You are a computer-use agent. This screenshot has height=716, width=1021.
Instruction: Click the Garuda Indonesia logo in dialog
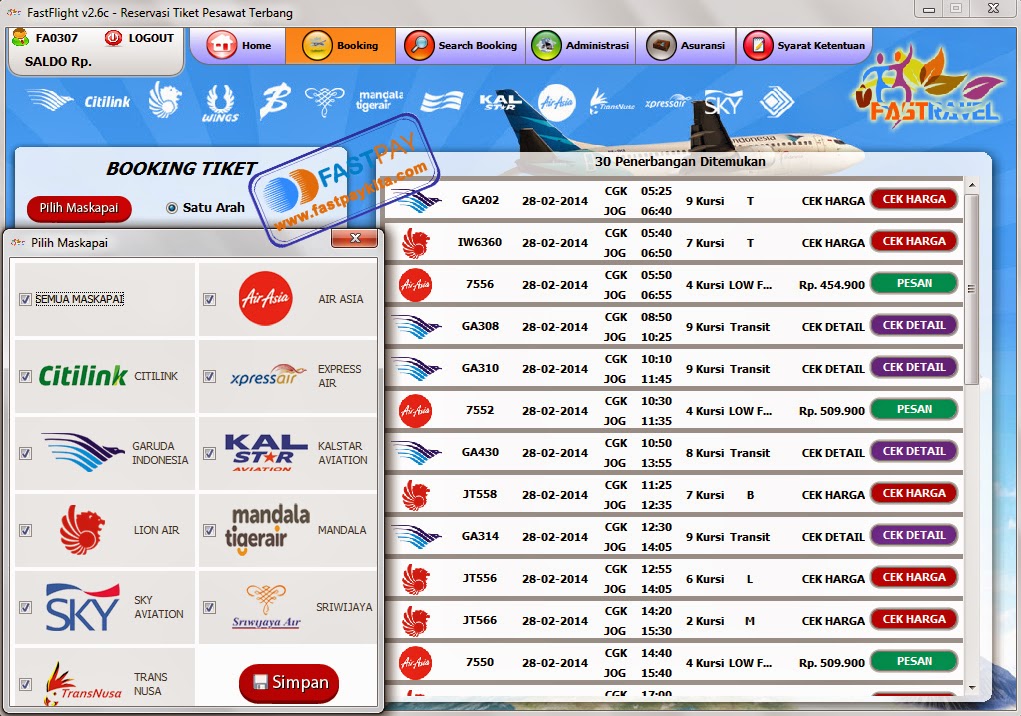point(83,452)
